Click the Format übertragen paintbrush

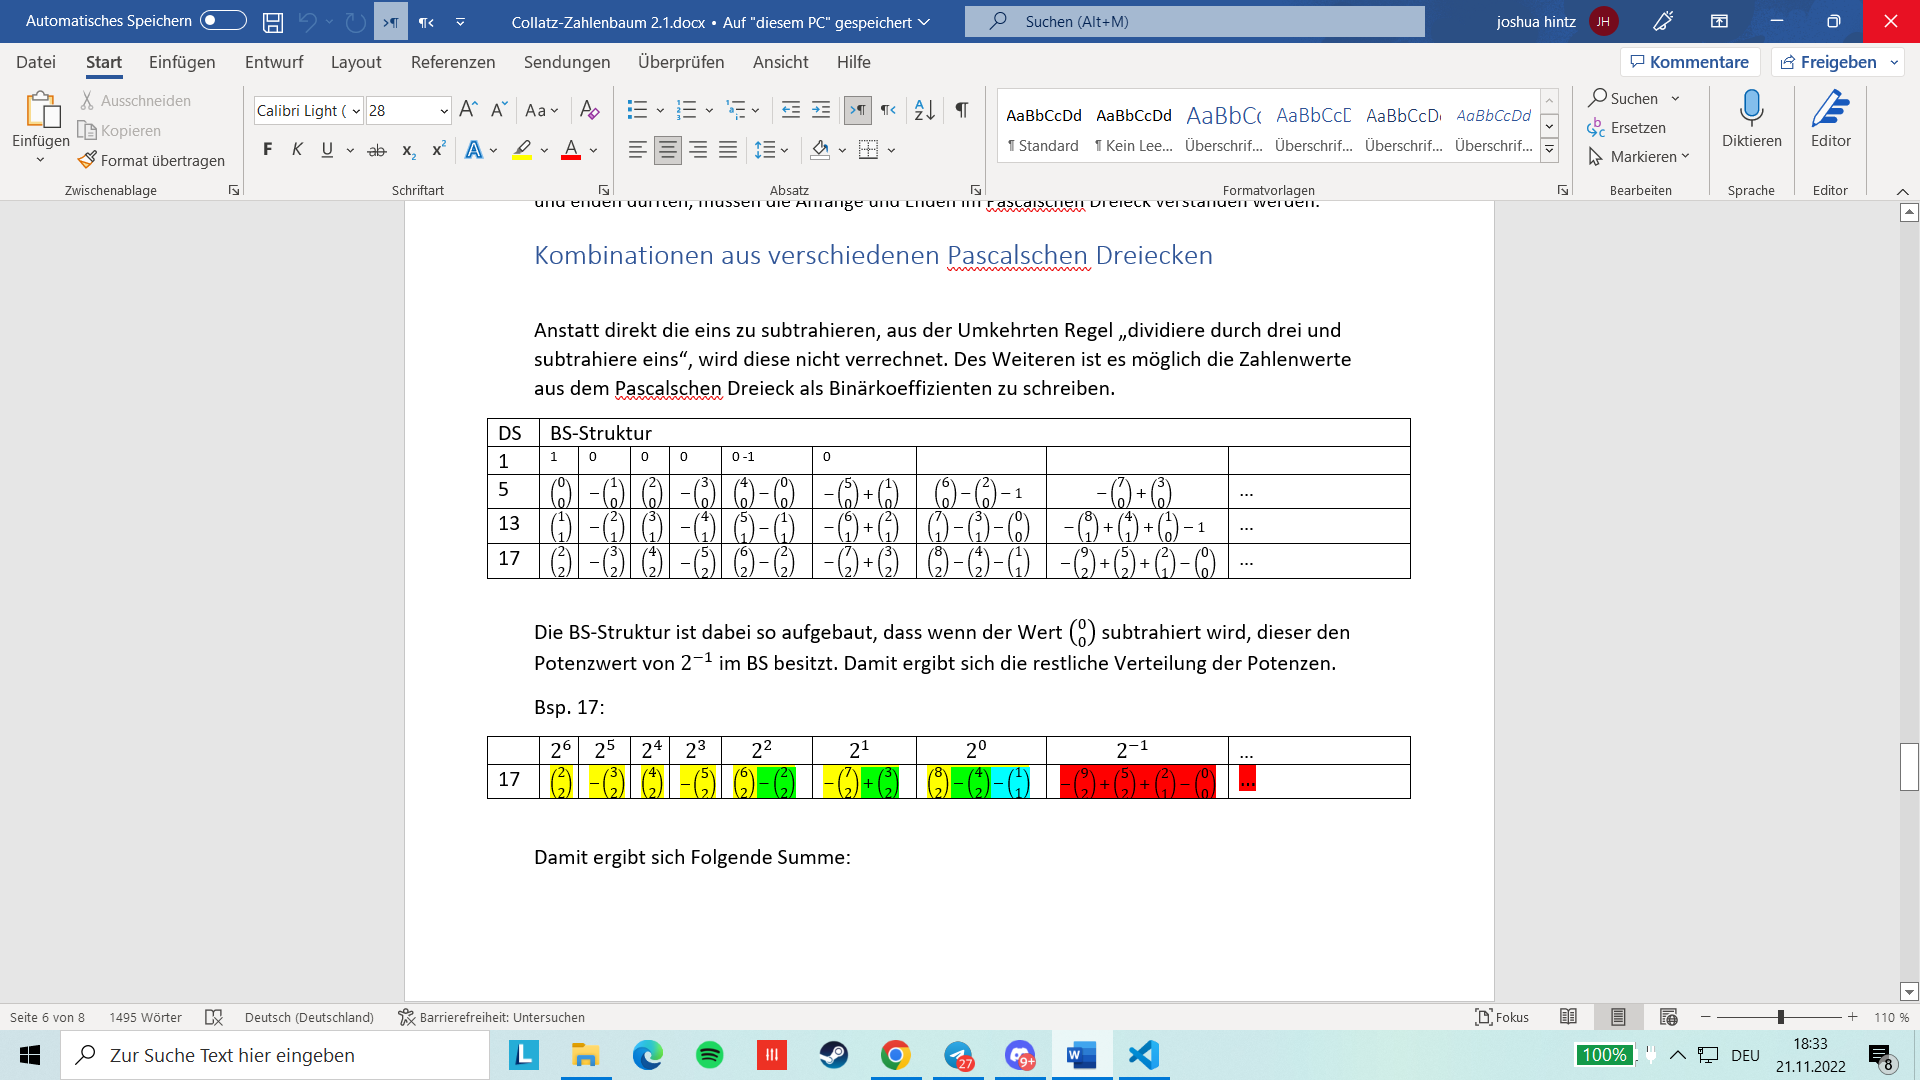152,160
